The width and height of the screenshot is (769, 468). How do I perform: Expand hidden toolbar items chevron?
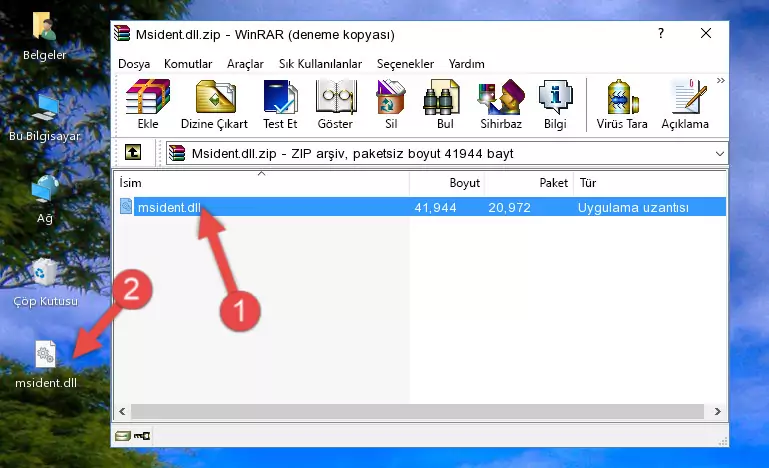coord(720,80)
